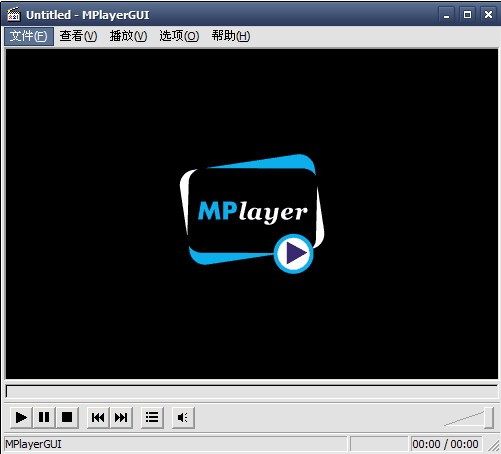Mute audio with the speaker icon

point(183,417)
